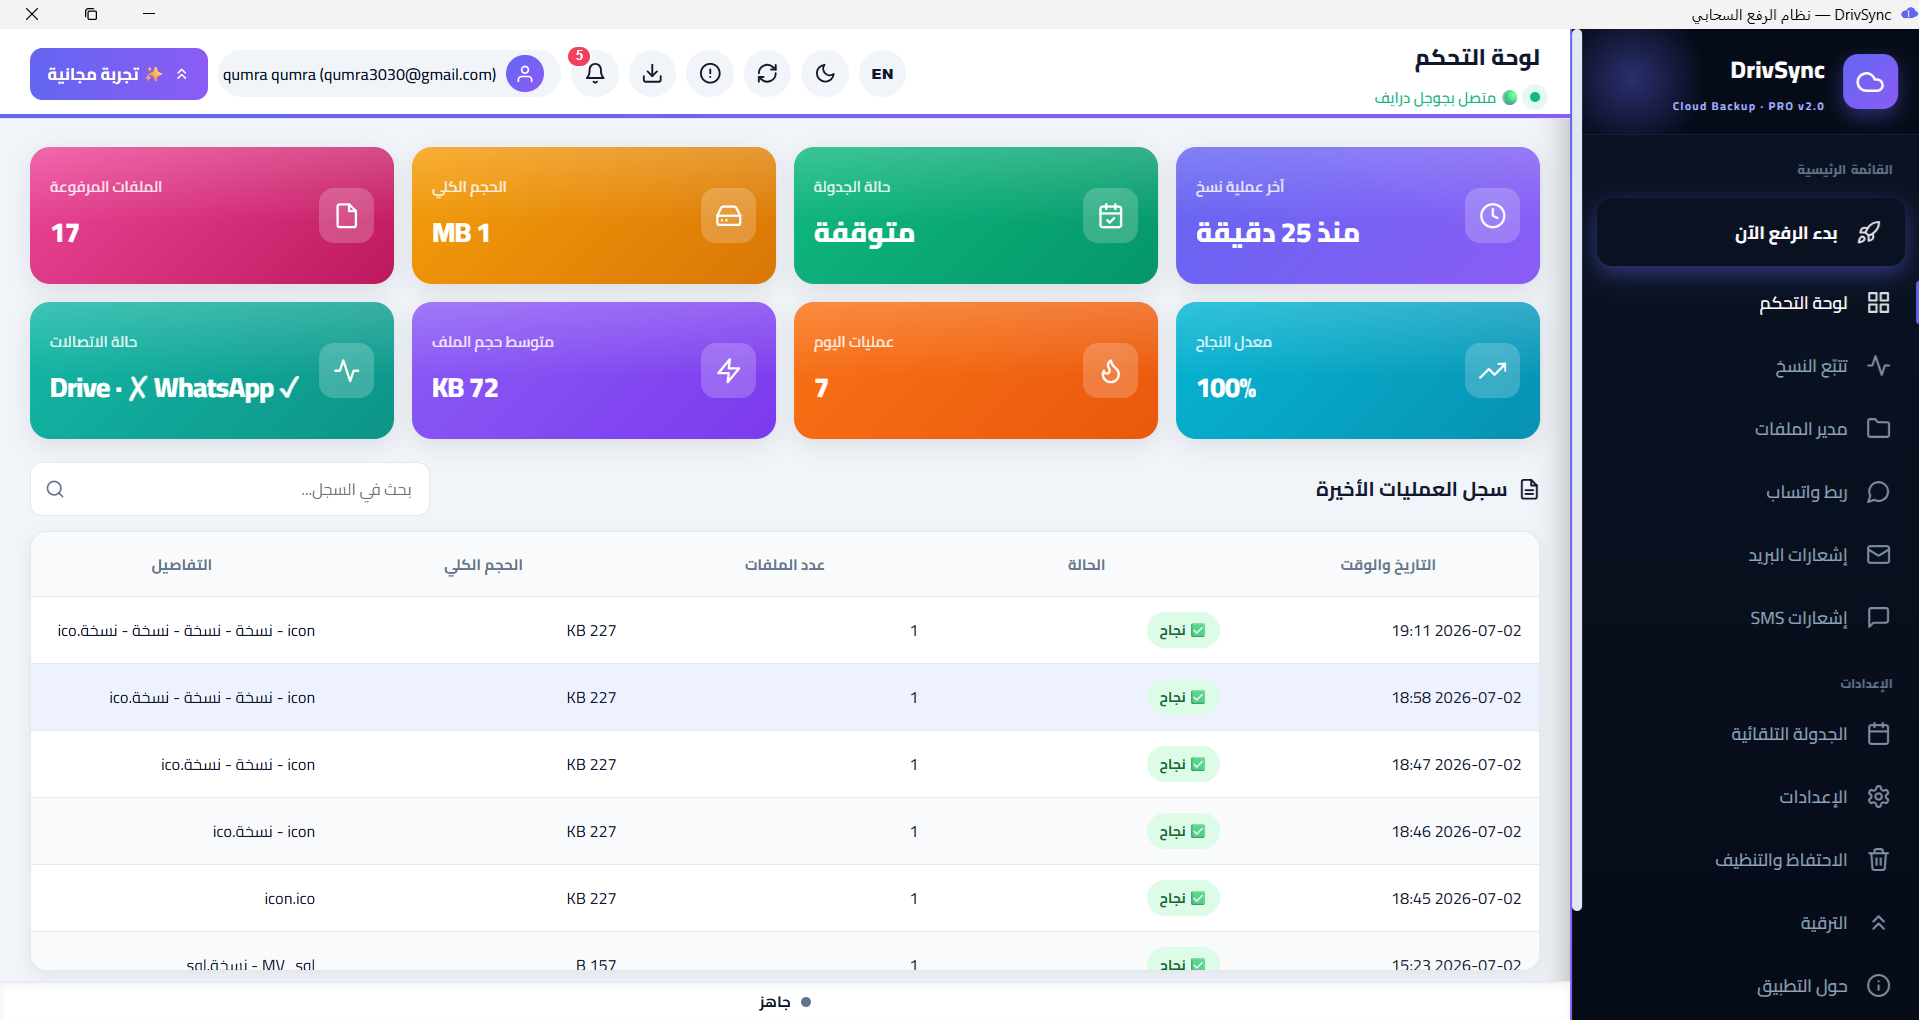The width and height of the screenshot is (1919, 1020).
Task: Open إشعارات البريد email notifications
Action: coord(1750,555)
